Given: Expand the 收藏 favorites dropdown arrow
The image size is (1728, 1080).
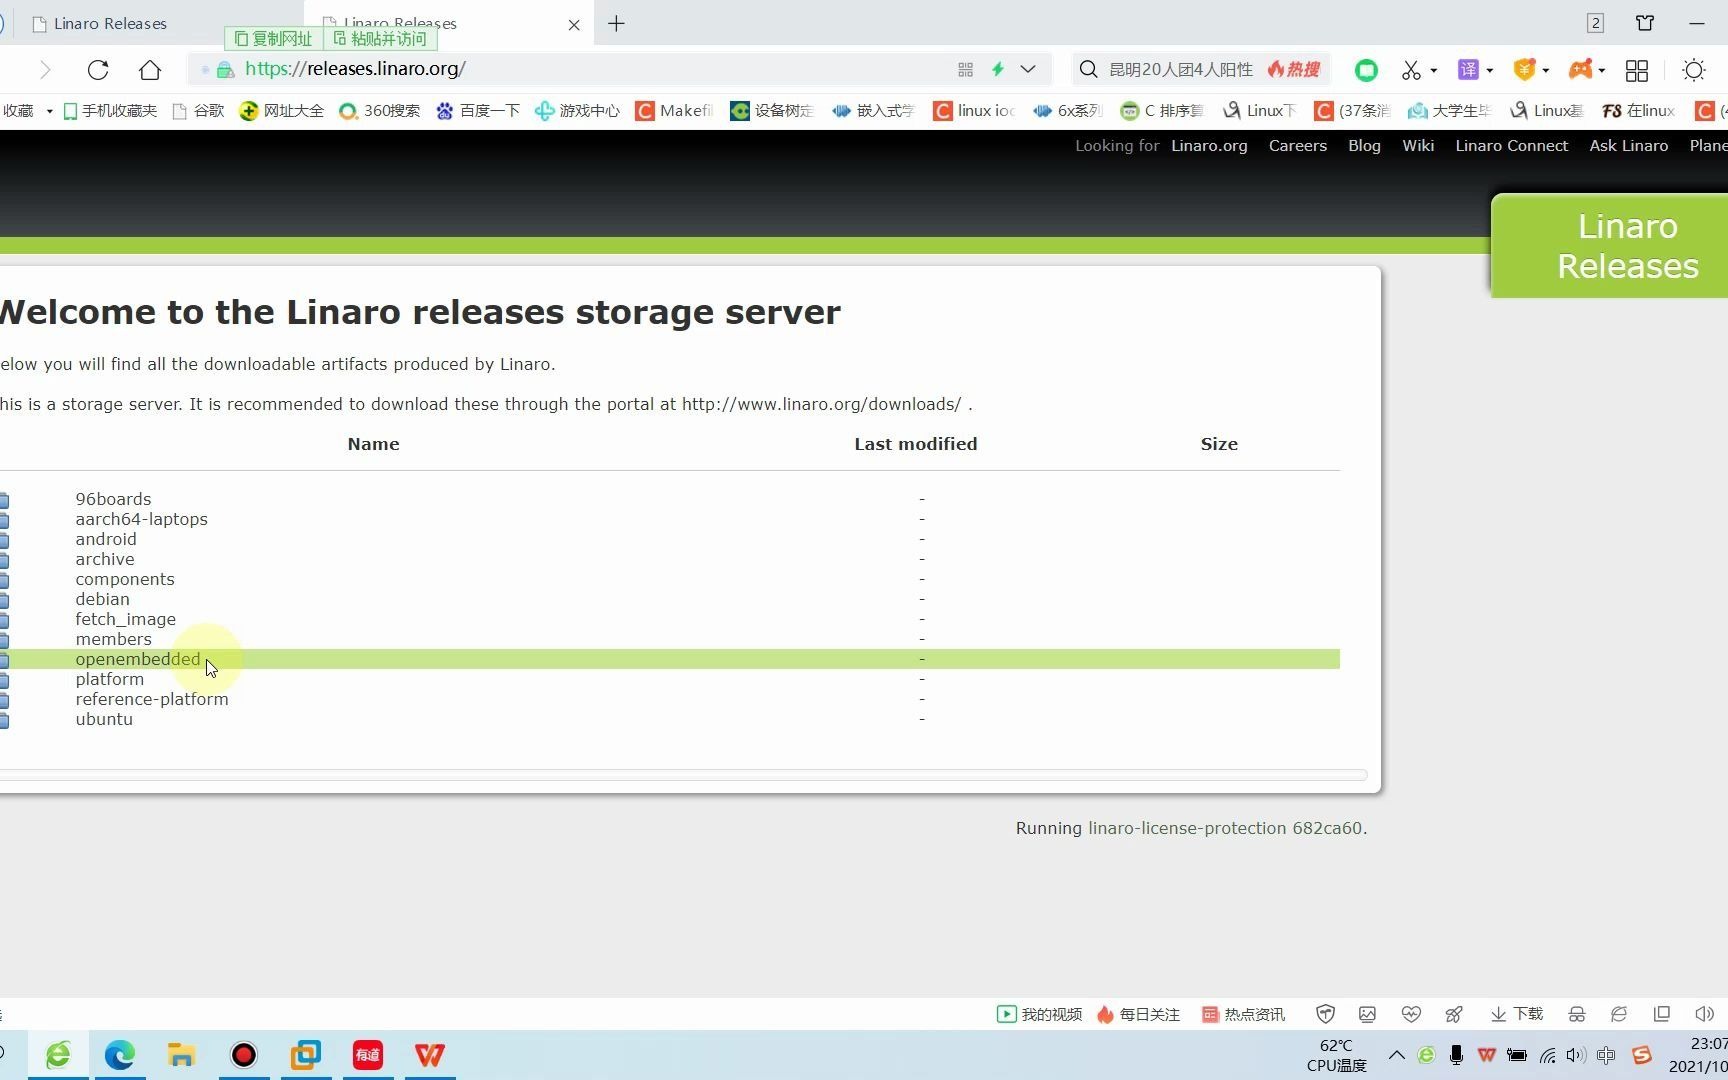Looking at the screenshot, I should (x=49, y=111).
